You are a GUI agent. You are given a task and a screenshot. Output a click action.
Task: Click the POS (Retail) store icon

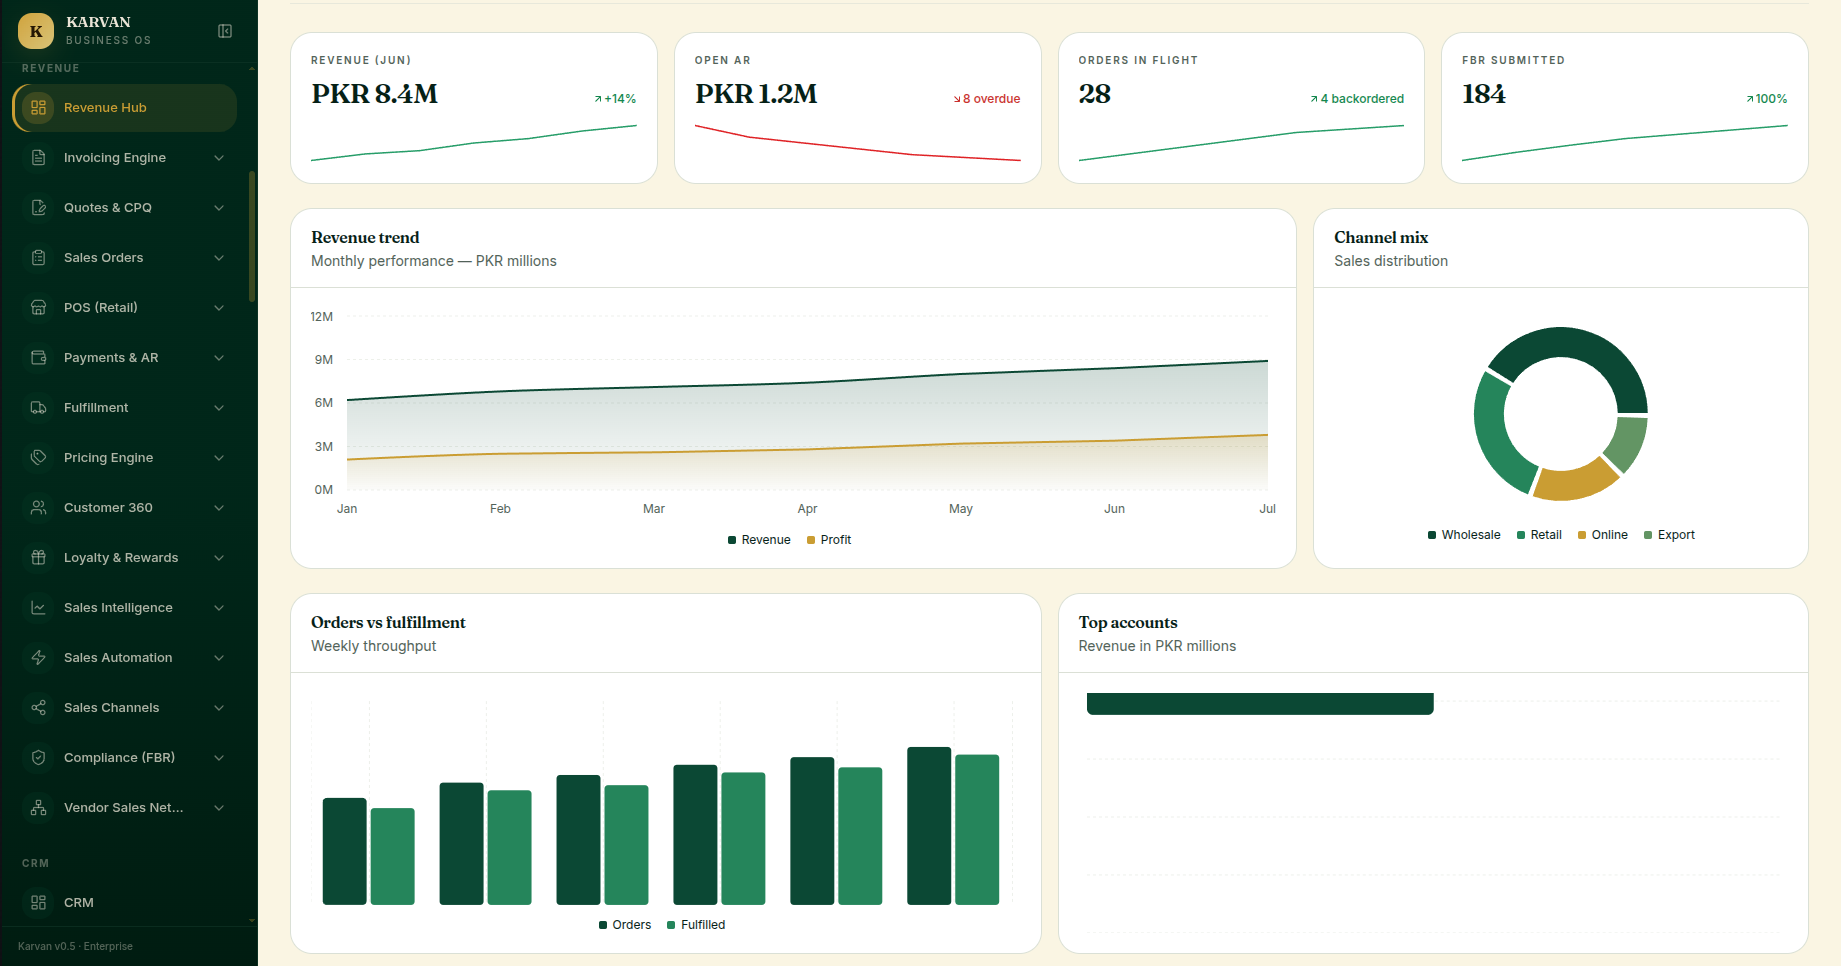coord(39,307)
